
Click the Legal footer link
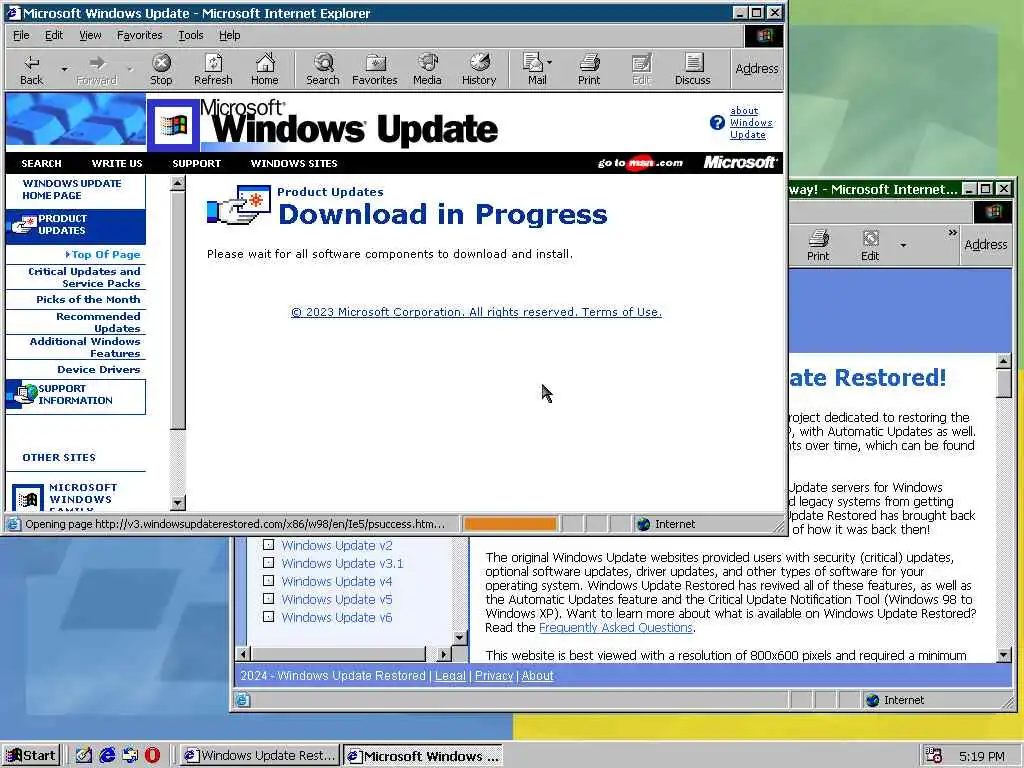point(450,675)
